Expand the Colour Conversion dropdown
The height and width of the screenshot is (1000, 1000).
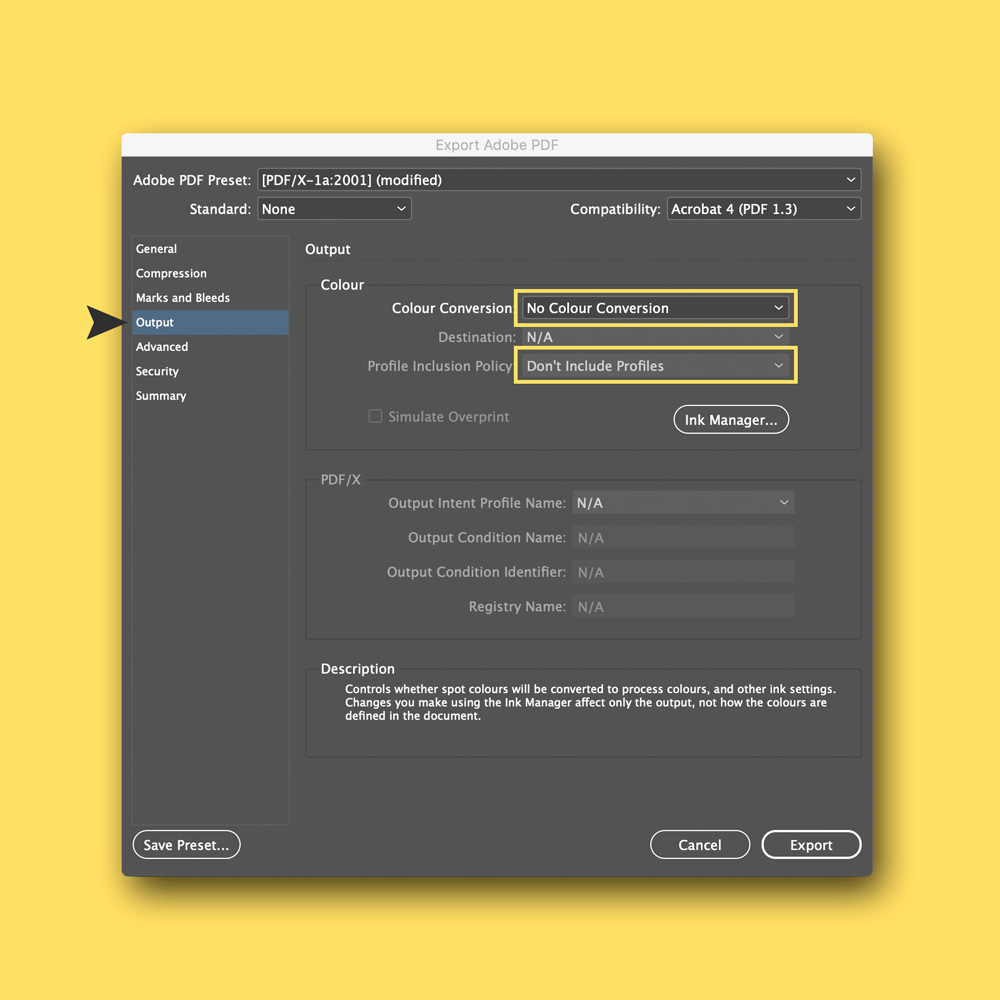(x=655, y=308)
